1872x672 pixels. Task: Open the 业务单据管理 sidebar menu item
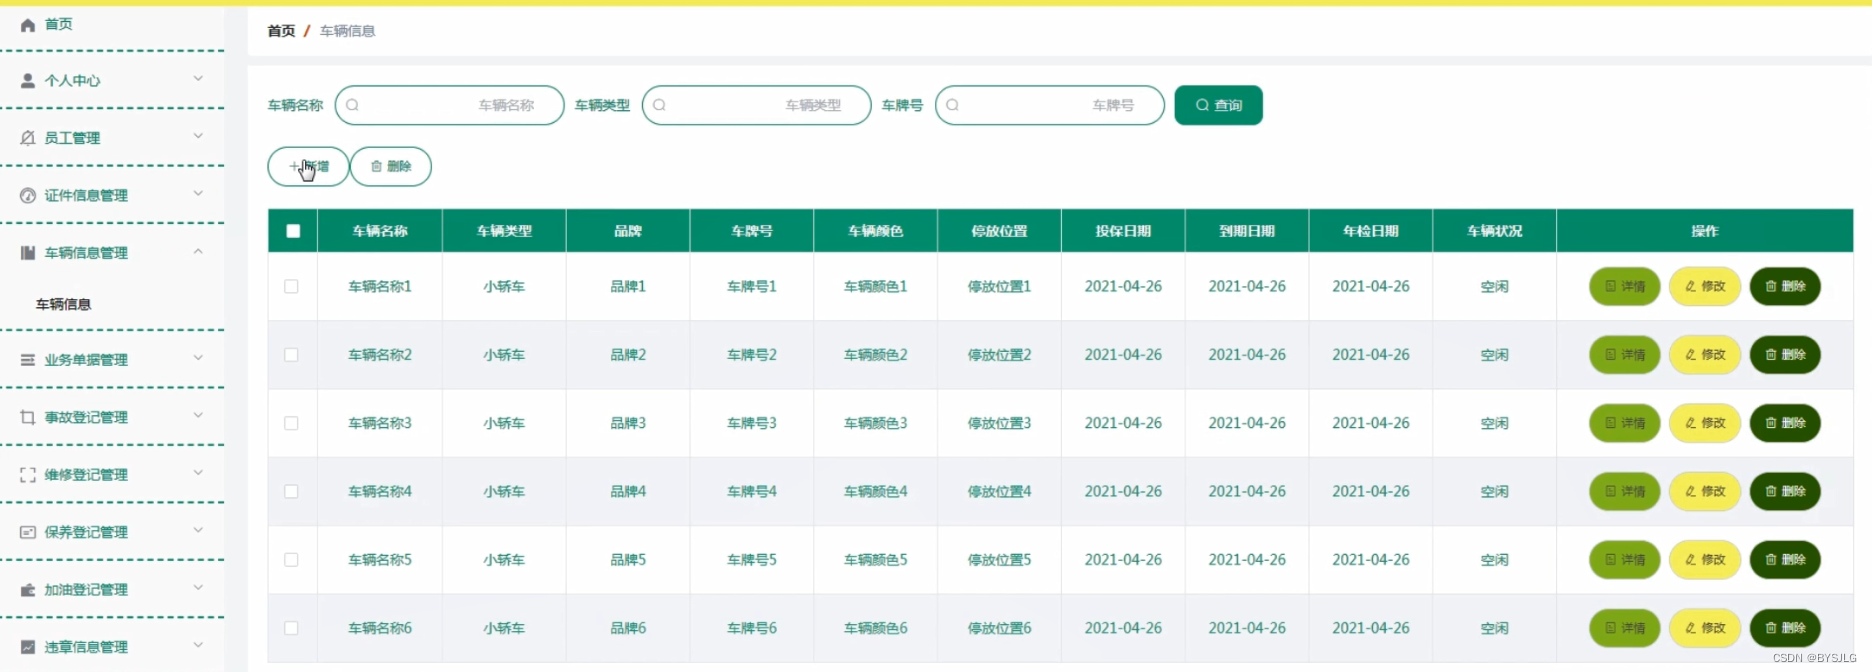[112, 360]
